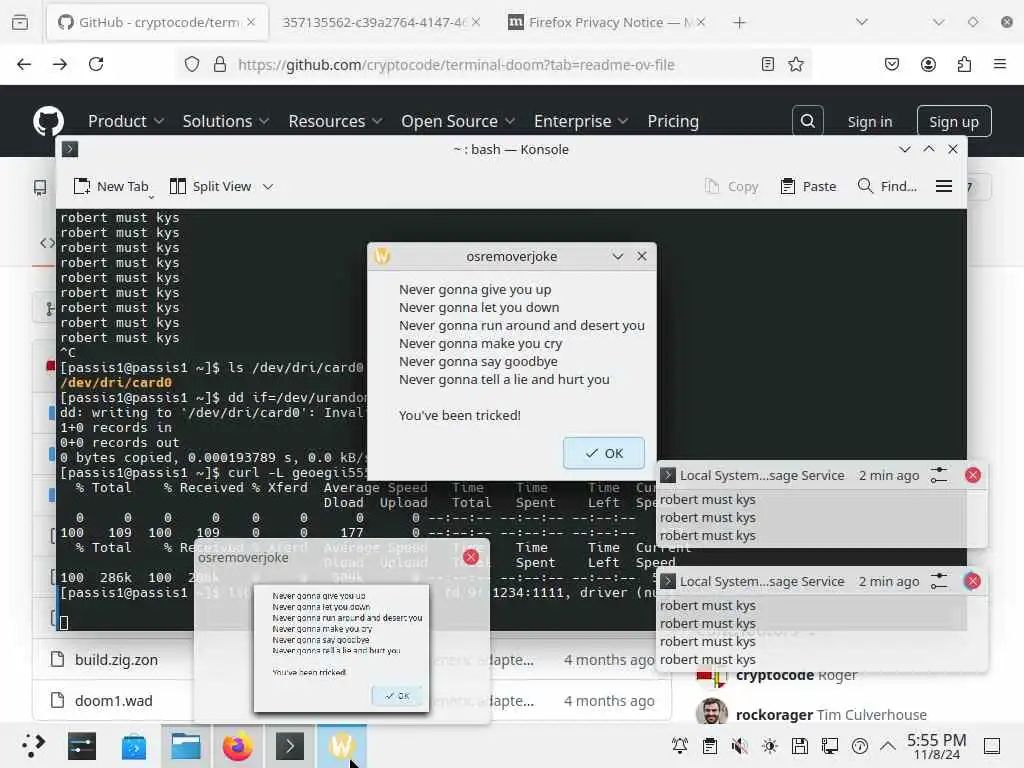1024x768 pixels.
Task: Switch to Firefox Privacy Notice tab
Action: 607,22
